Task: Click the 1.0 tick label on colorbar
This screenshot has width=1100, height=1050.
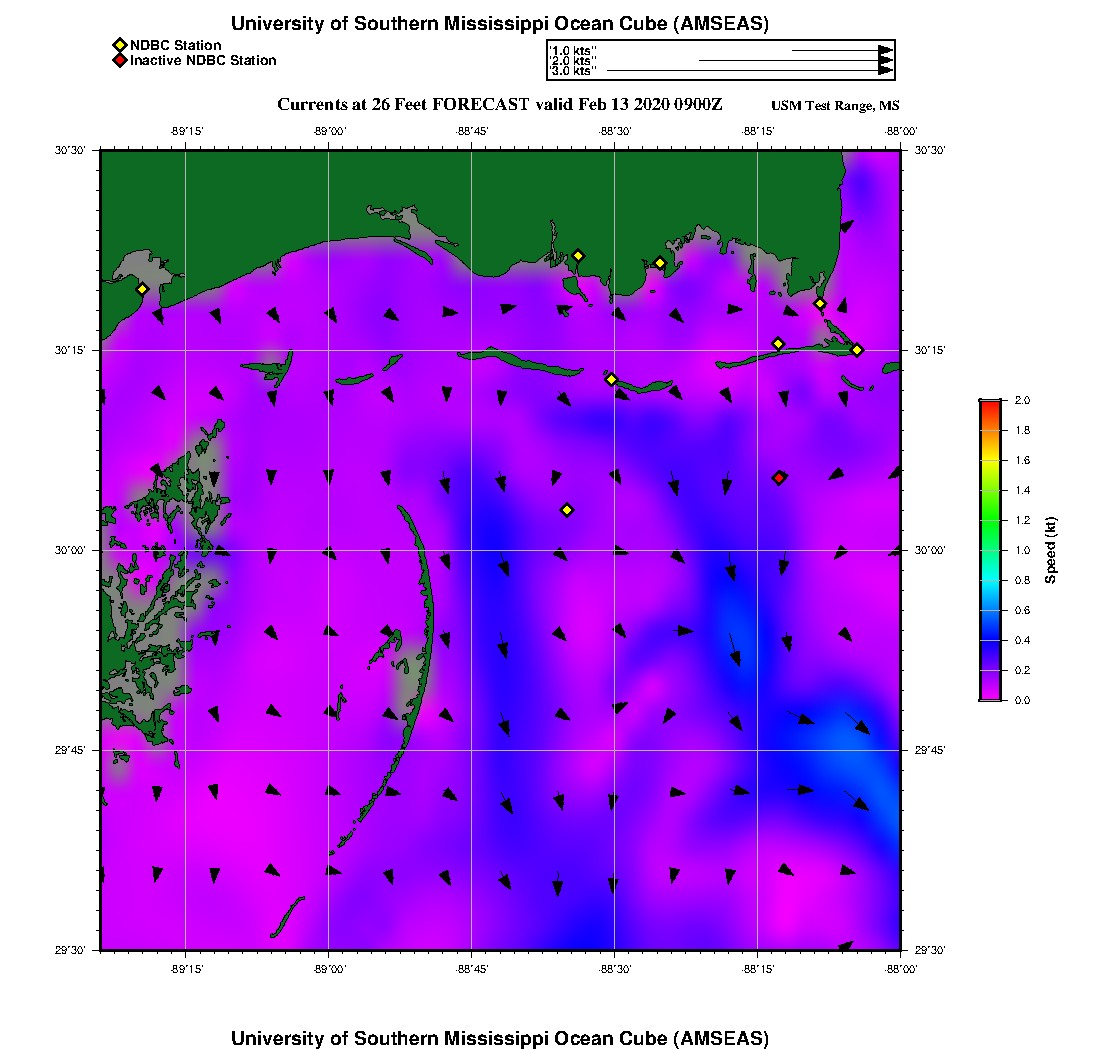Action: click(1022, 550)
